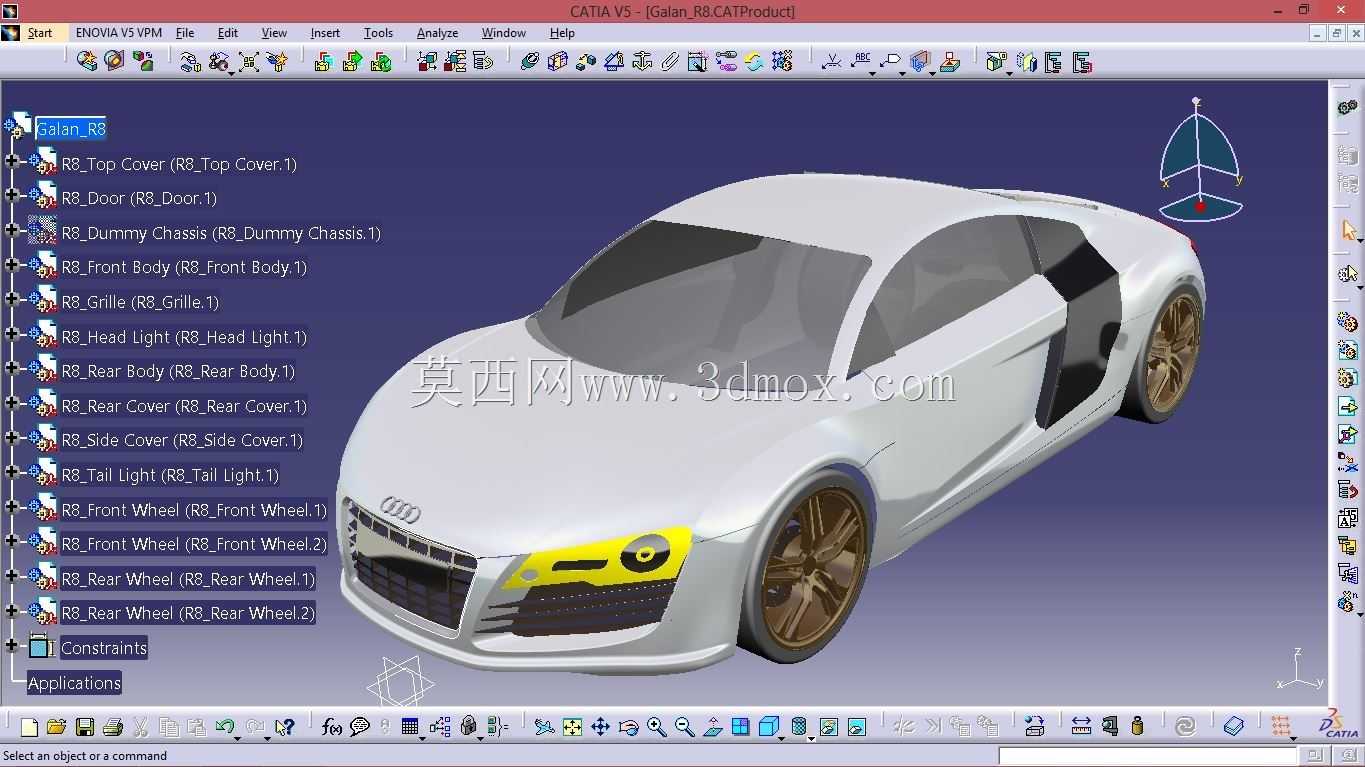1365x767 pixels.
Task: Select the Galan_R8 root product
Action: pos(70,129)
